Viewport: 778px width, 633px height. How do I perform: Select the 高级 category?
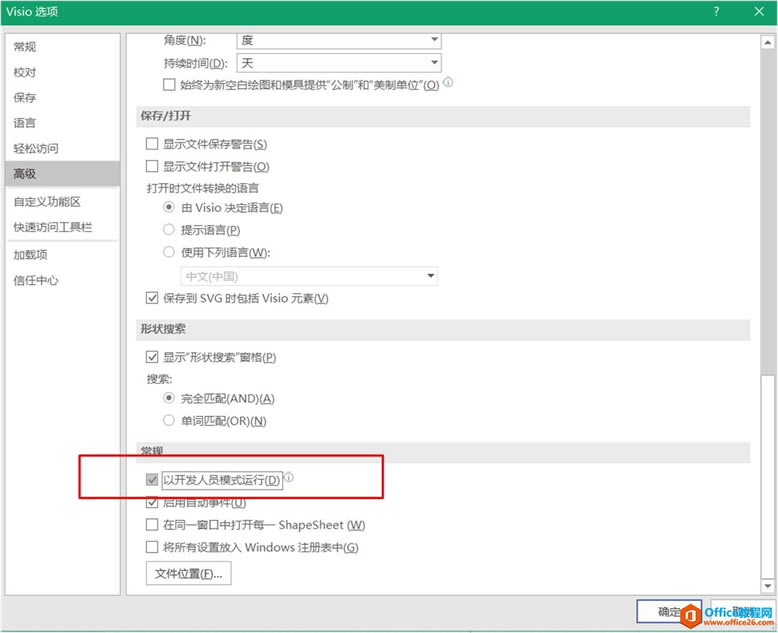63,174
